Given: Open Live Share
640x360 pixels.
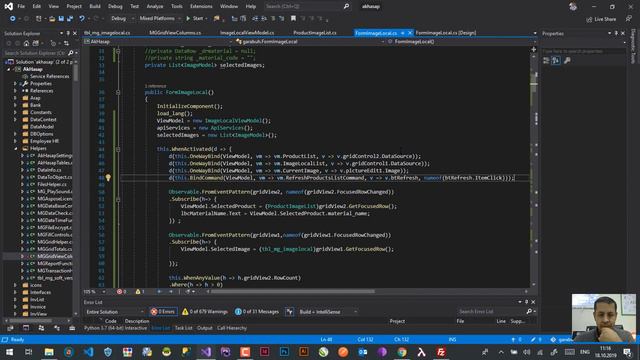Looking at the screenshot, I should 601,19.
